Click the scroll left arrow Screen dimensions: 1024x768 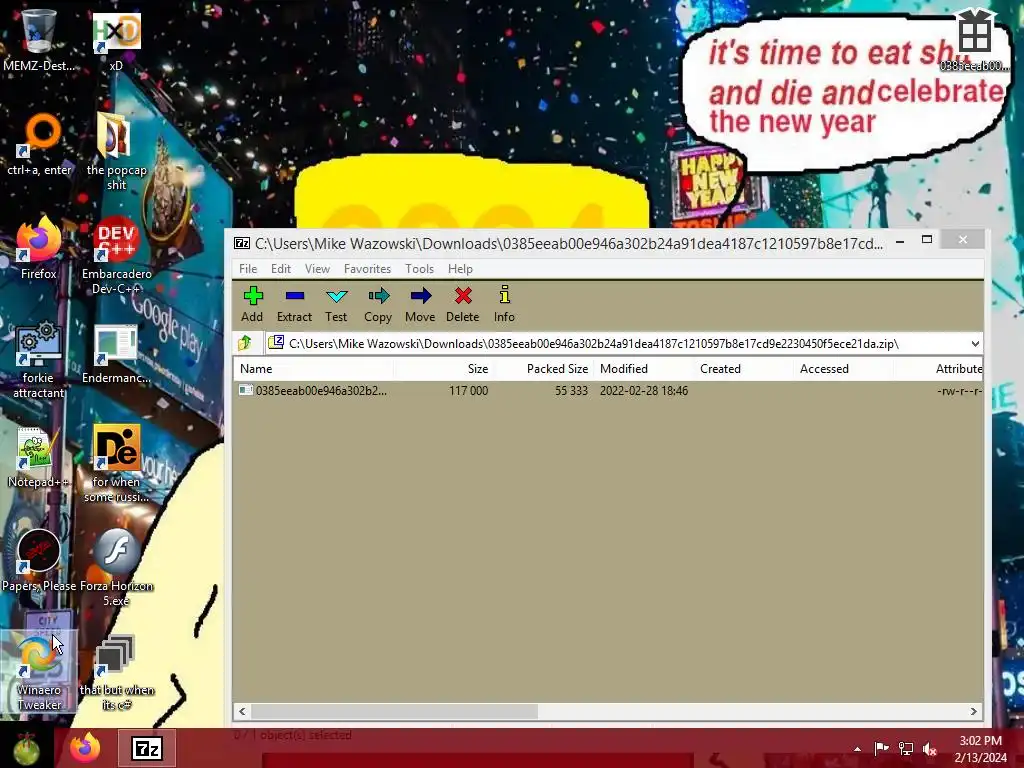[242, 711]
